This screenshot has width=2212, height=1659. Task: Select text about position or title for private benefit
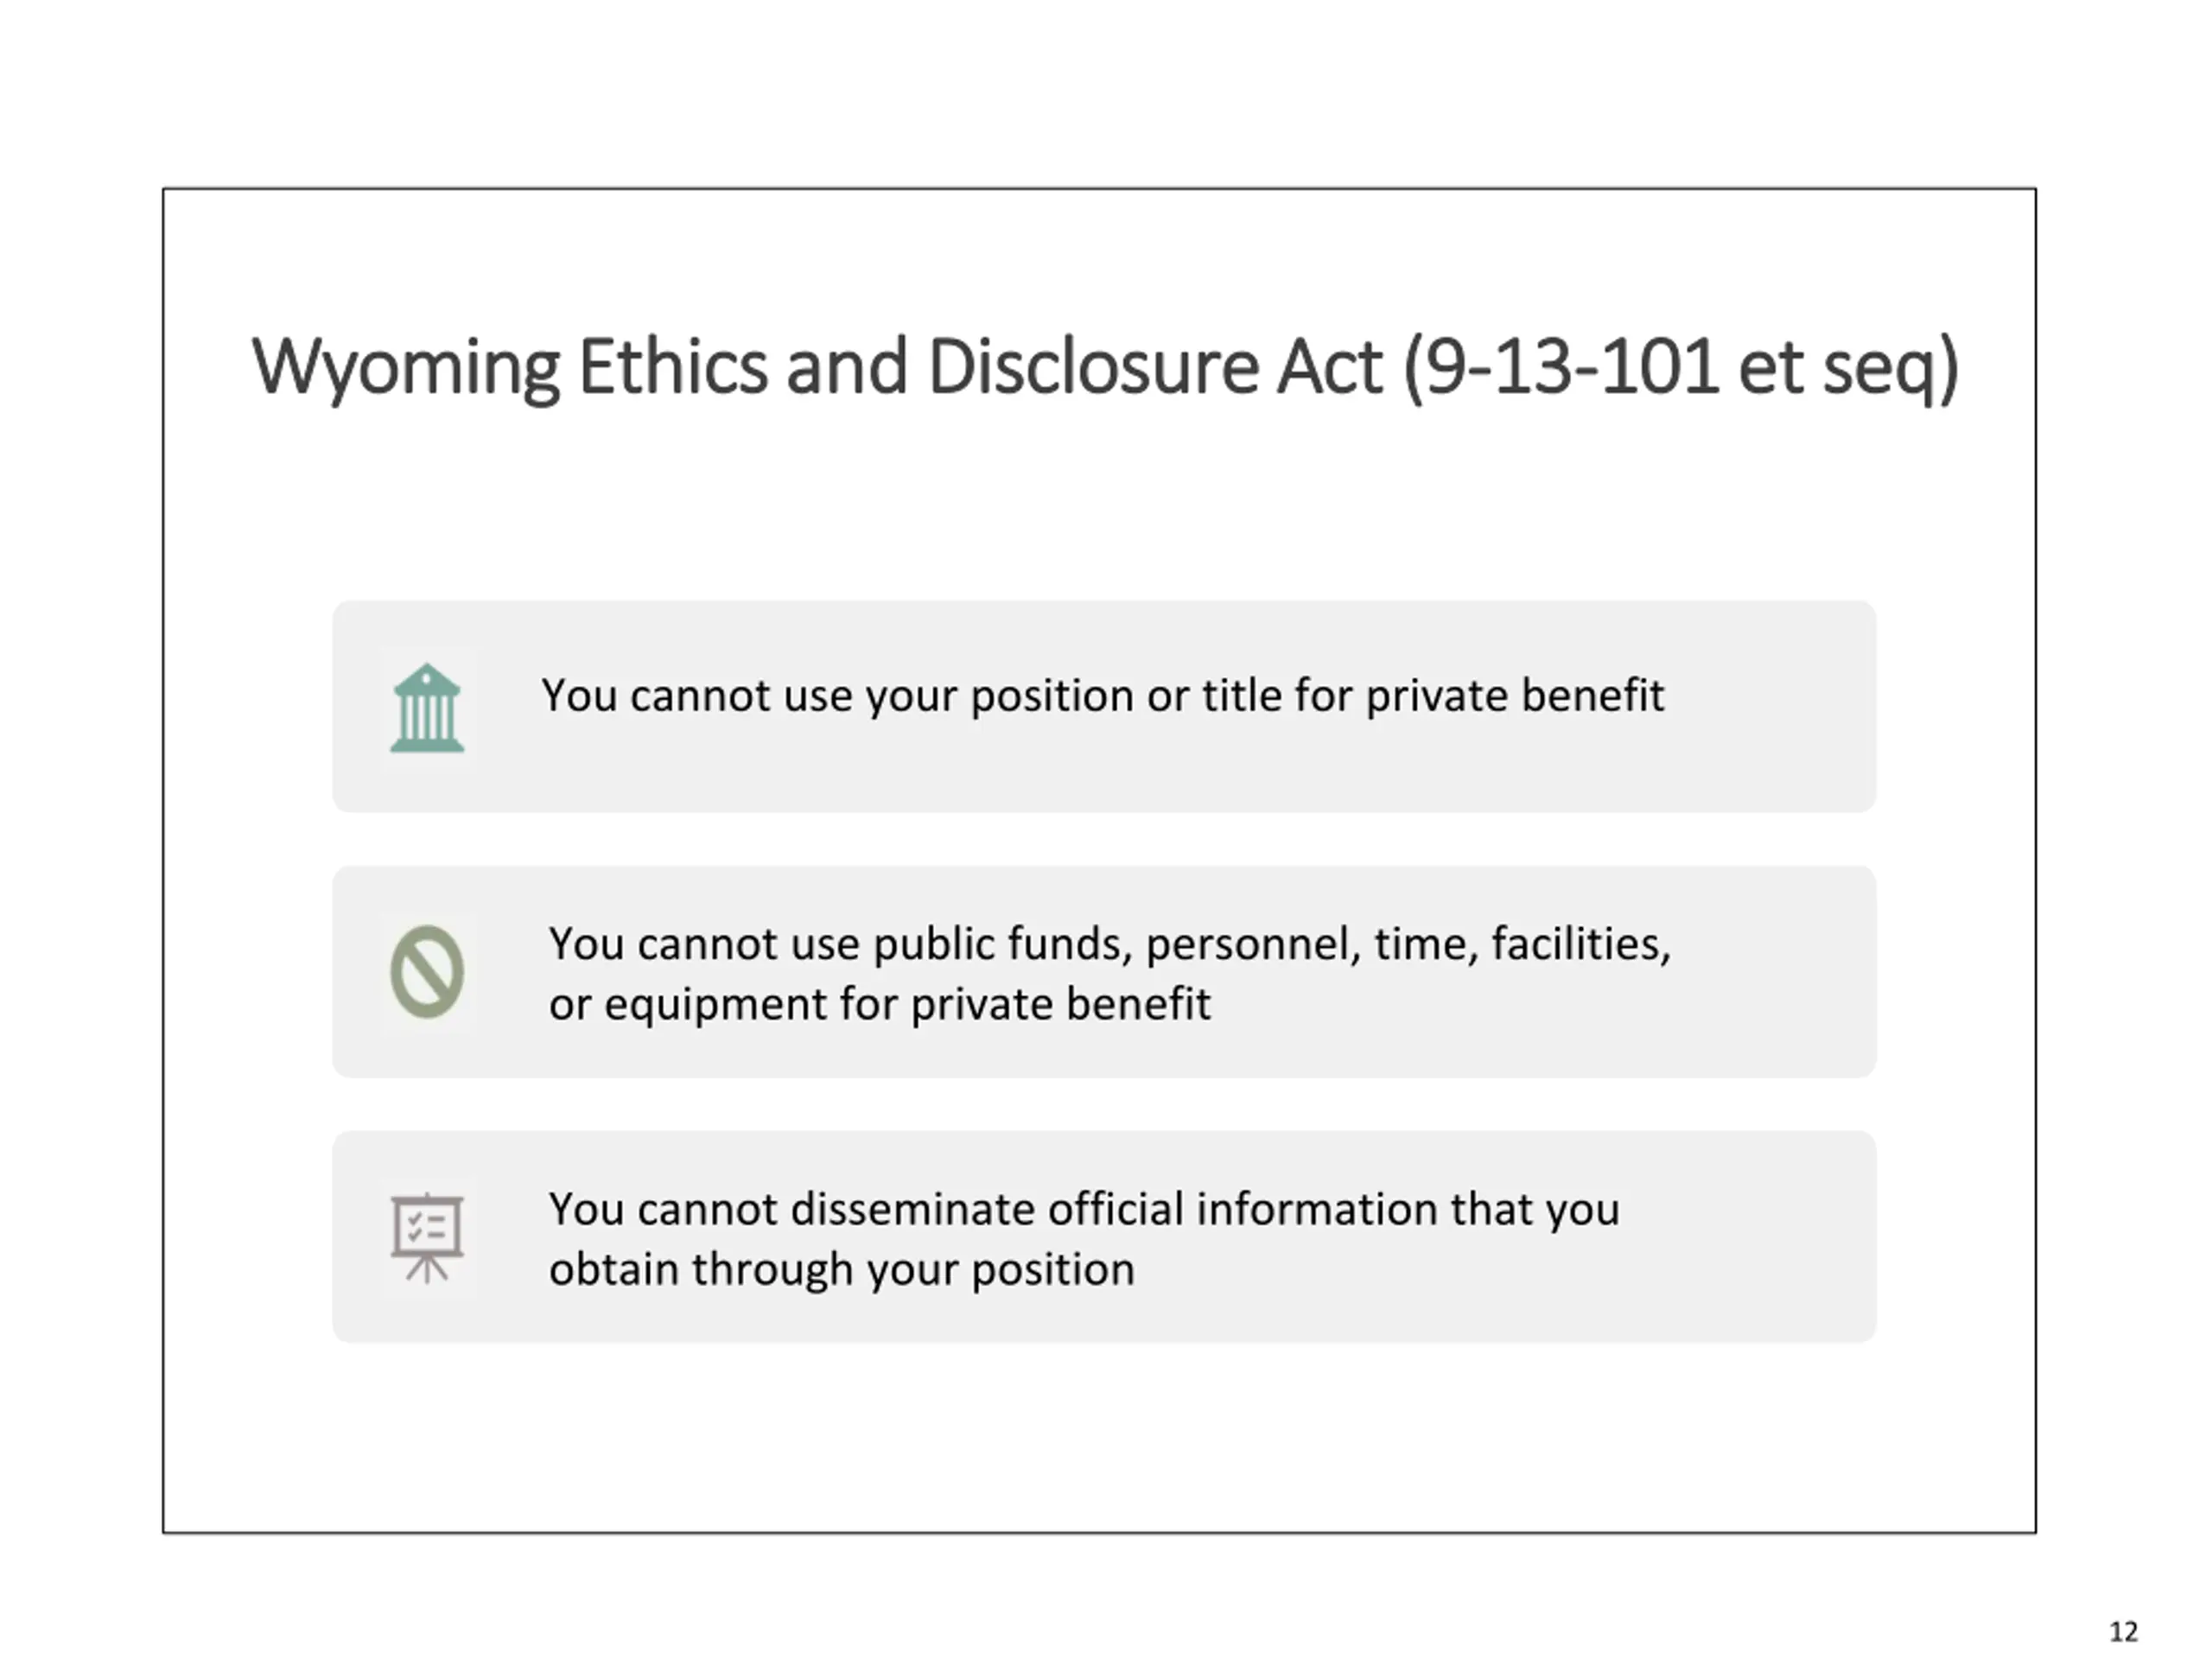pos(1103,696)
